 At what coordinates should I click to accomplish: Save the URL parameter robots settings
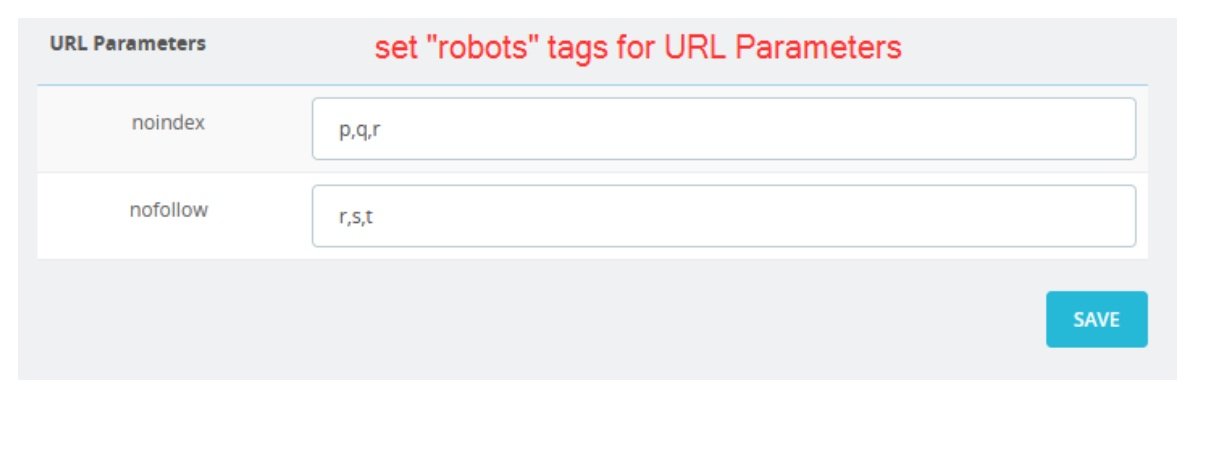pyautogui.click(x=1096, y=319)
